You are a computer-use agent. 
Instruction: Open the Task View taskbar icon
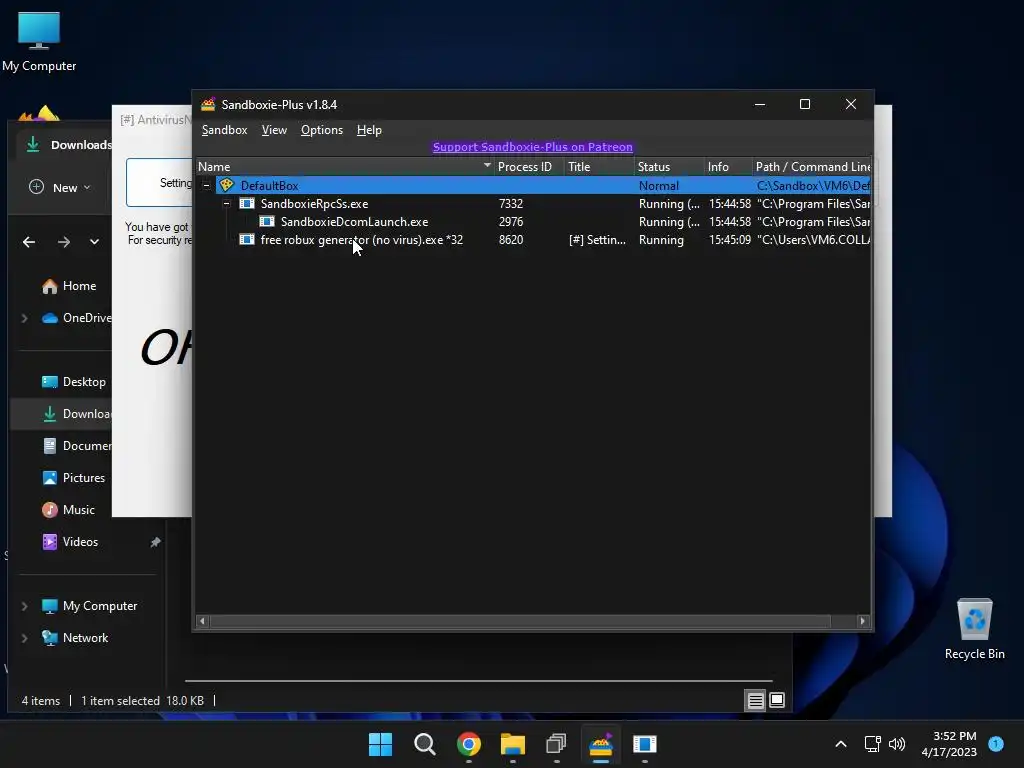[x=556, y=744]
